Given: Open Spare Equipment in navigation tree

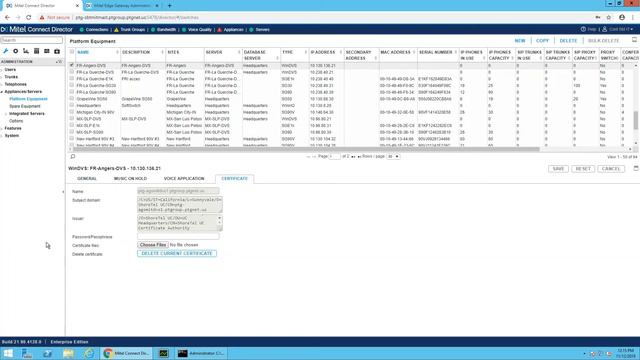Looking at the screenshot, I should point(25,107).
